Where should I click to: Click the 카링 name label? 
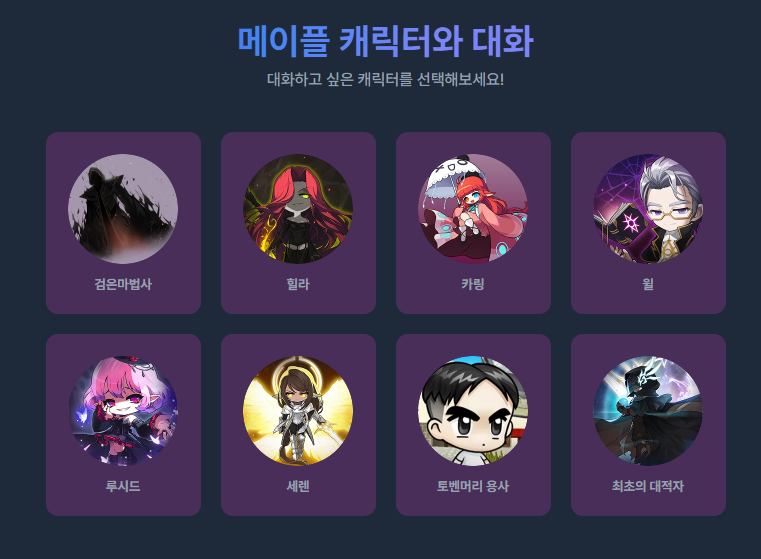(x=473, y=284)
